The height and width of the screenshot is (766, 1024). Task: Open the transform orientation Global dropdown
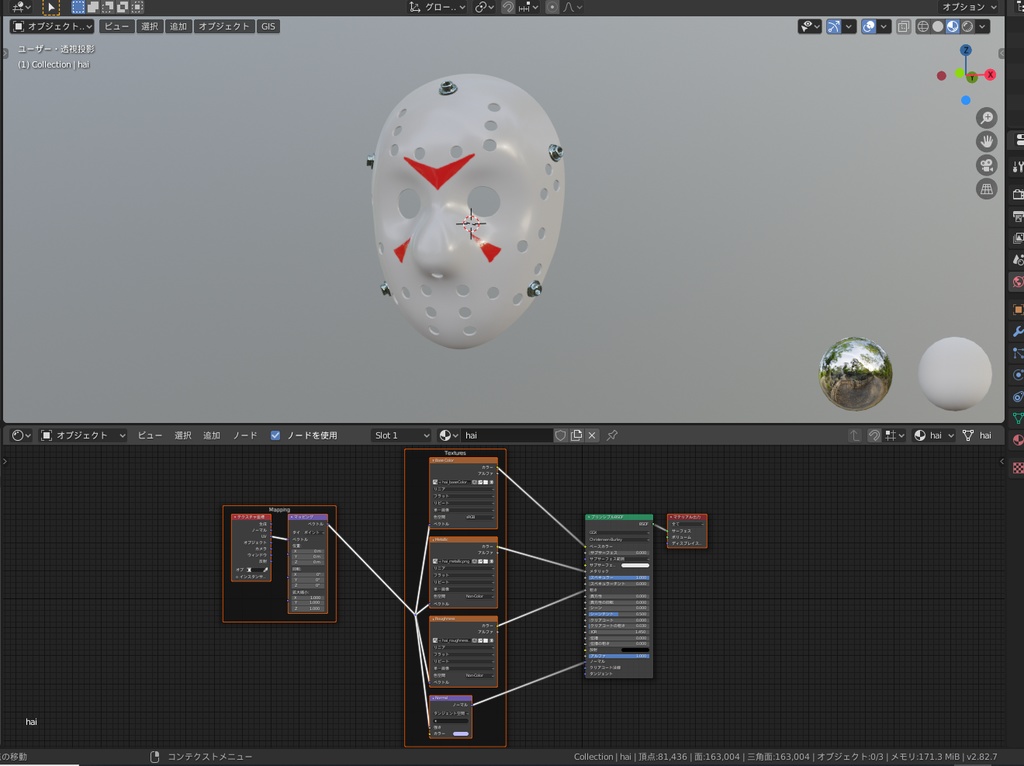point(438,7)
